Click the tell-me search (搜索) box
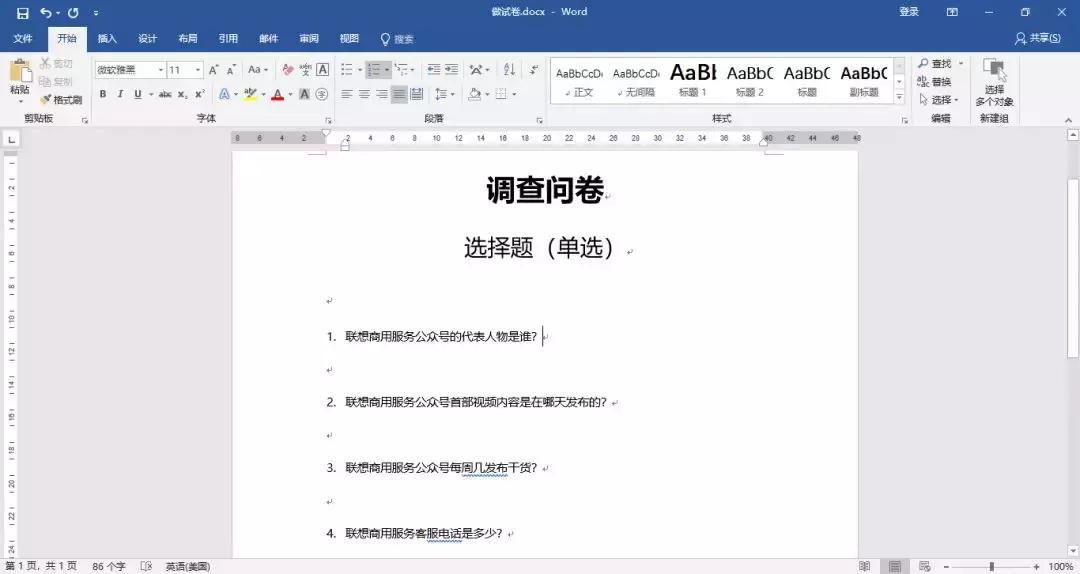Image resolution: width=1080 pixels, height=574 pixels. coord(397,39)
